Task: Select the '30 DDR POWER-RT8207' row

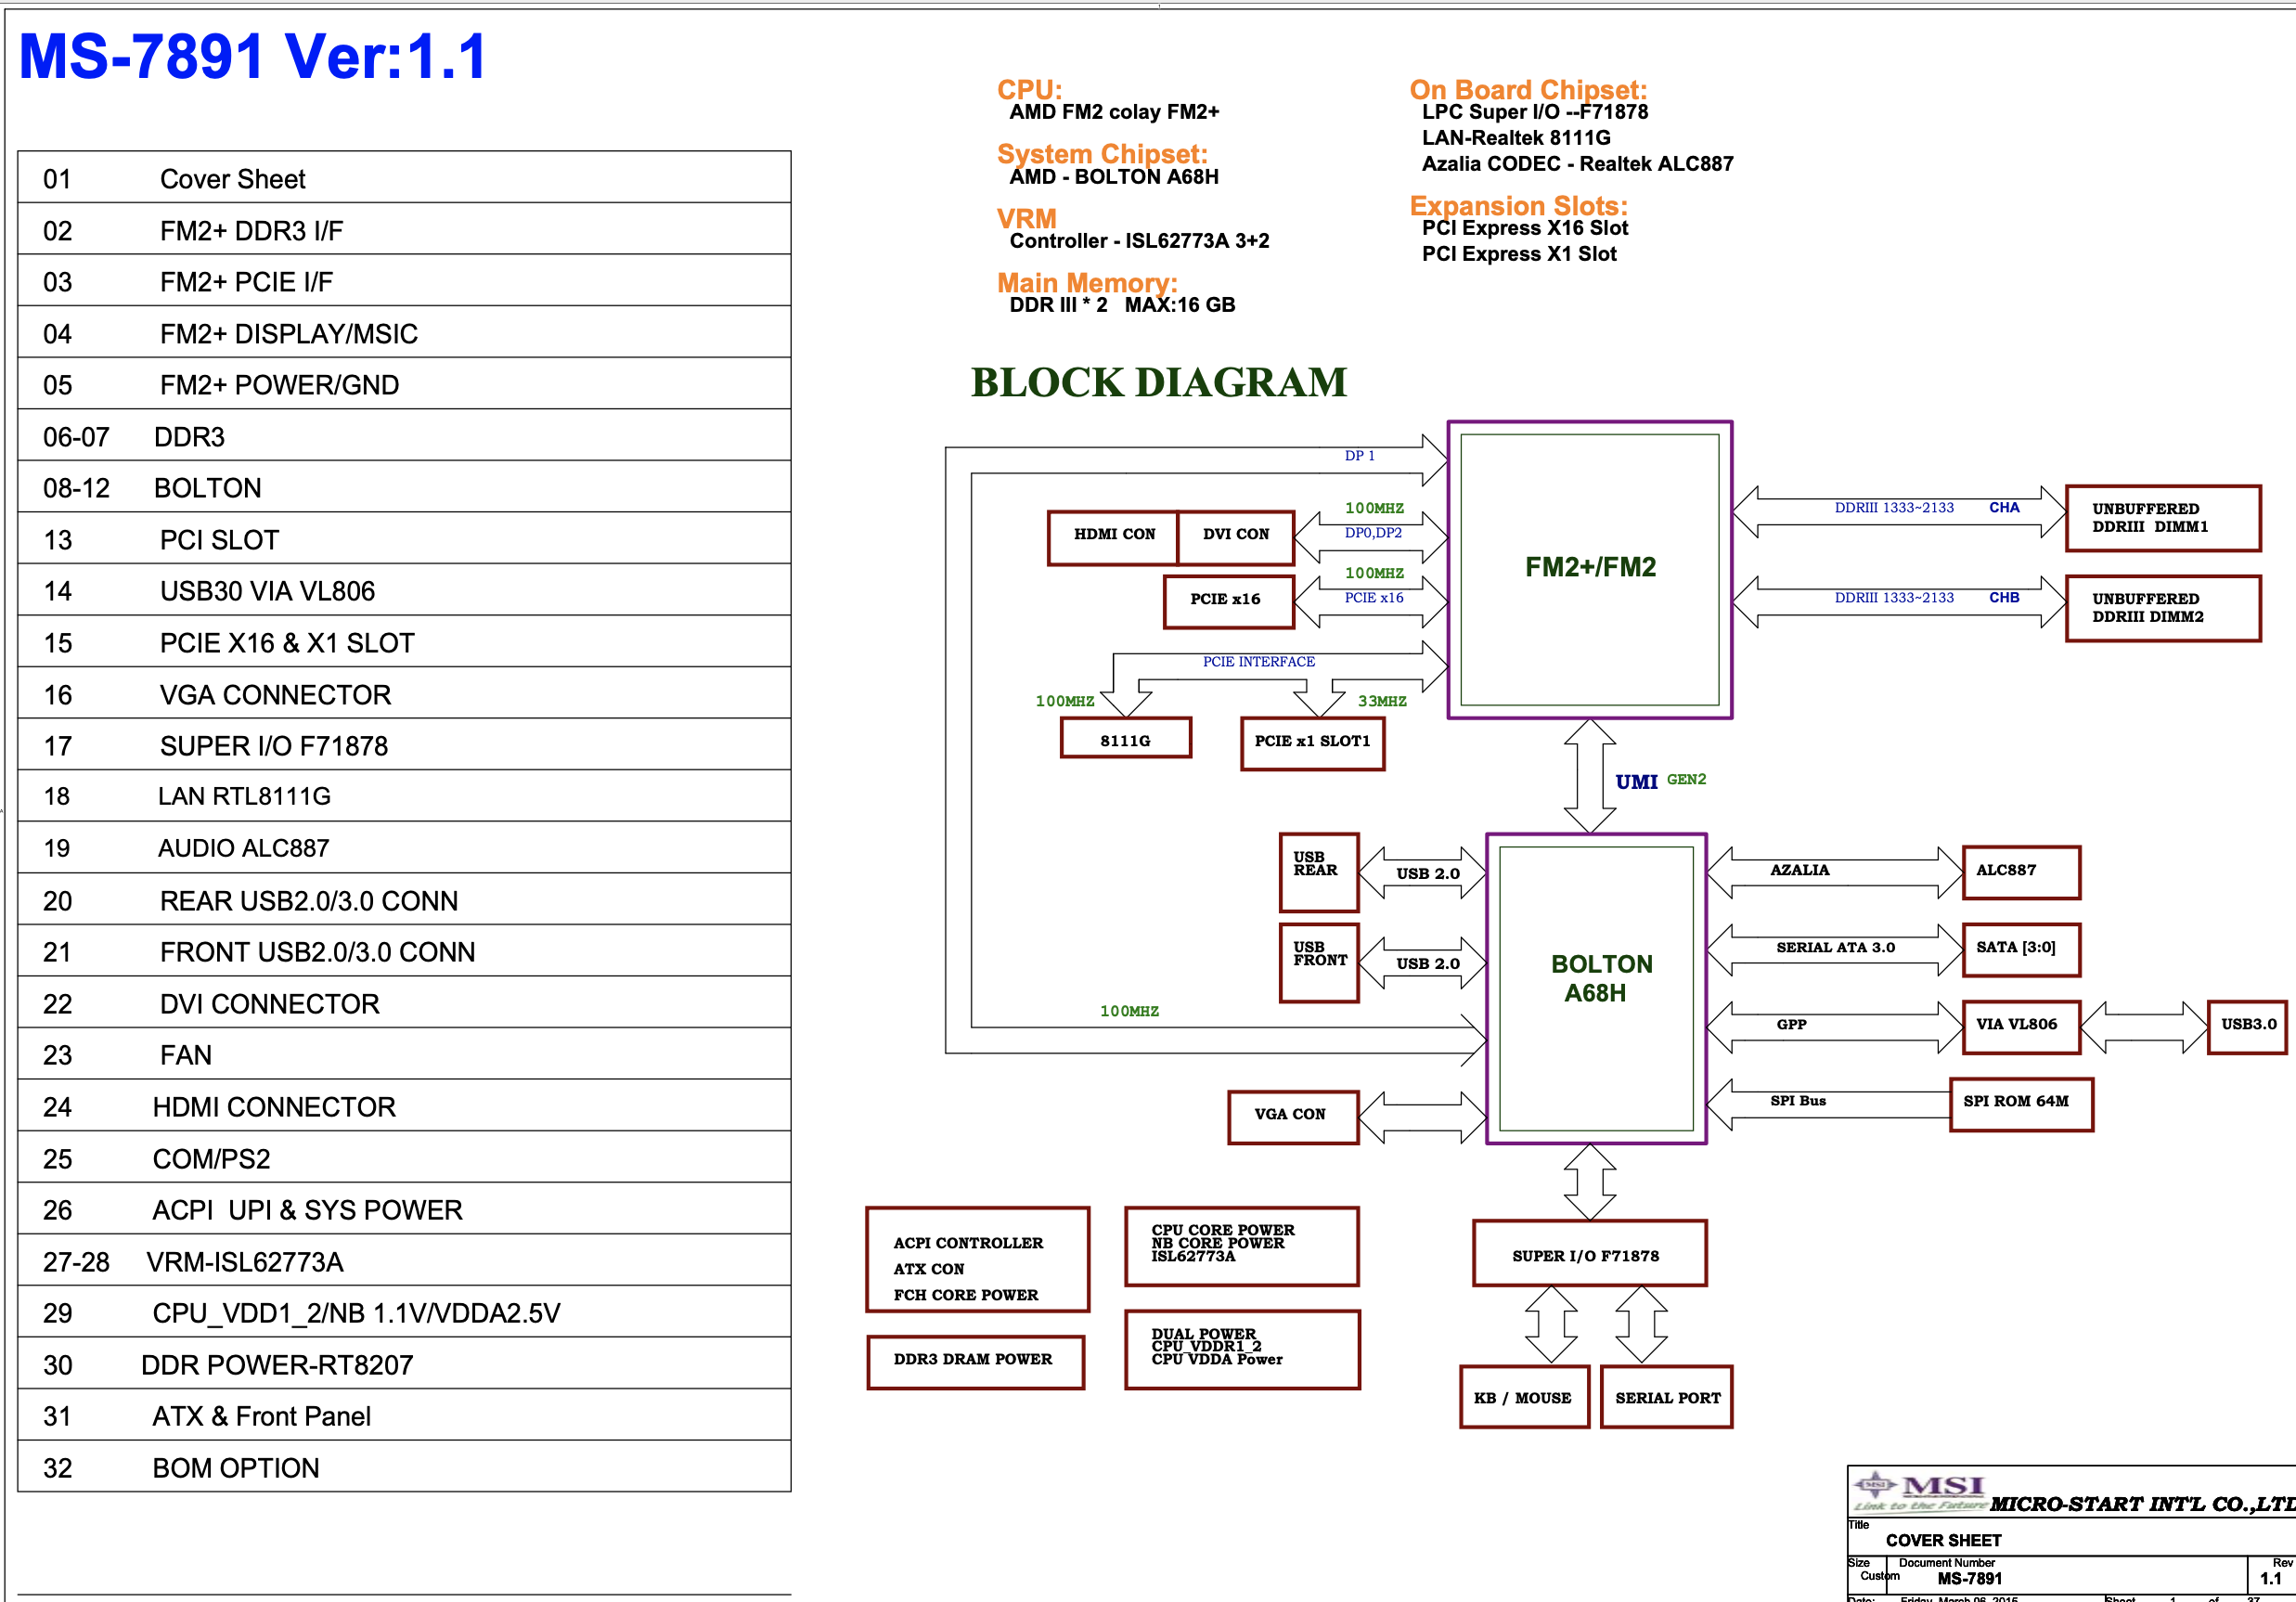Action: (x=404, y=1364)
